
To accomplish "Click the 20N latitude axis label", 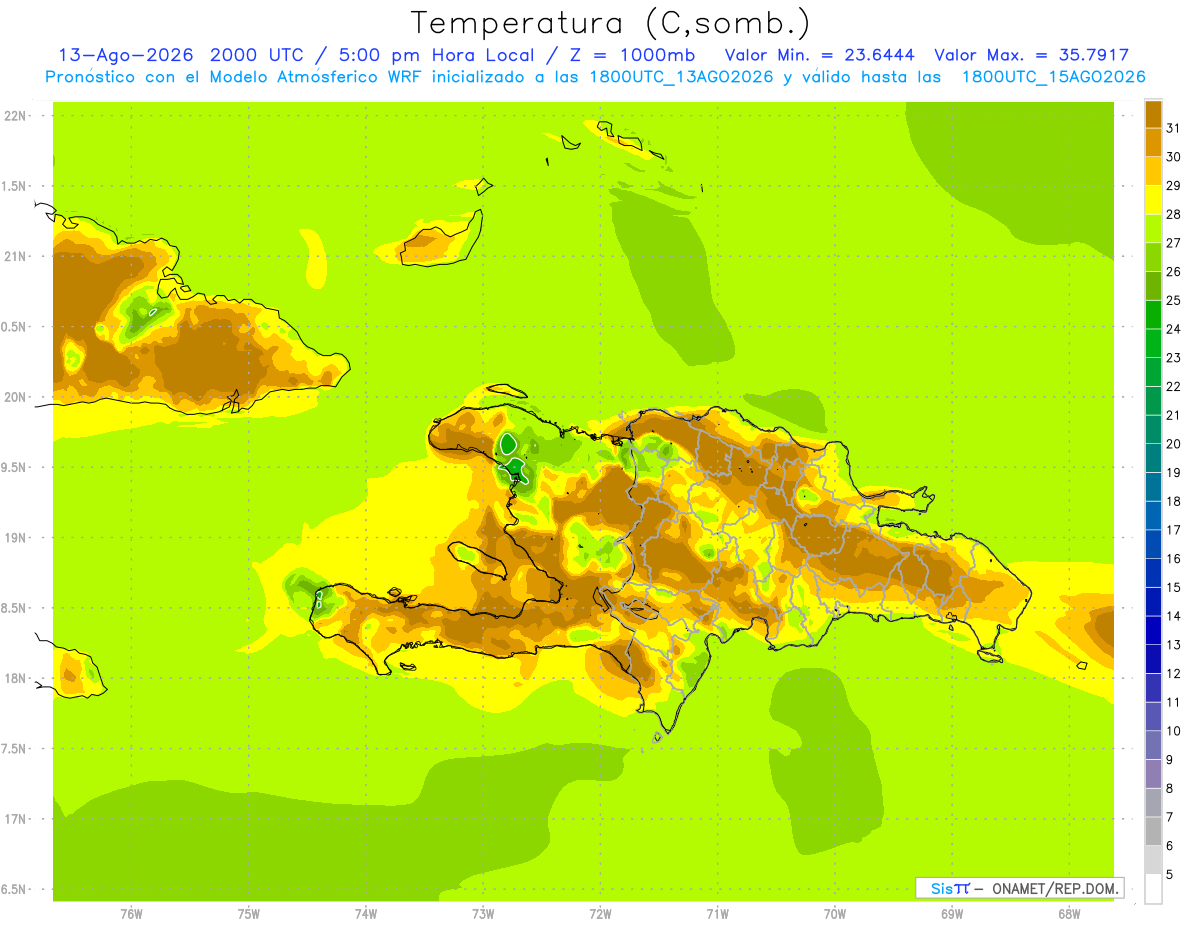I will tap(16, 397).
